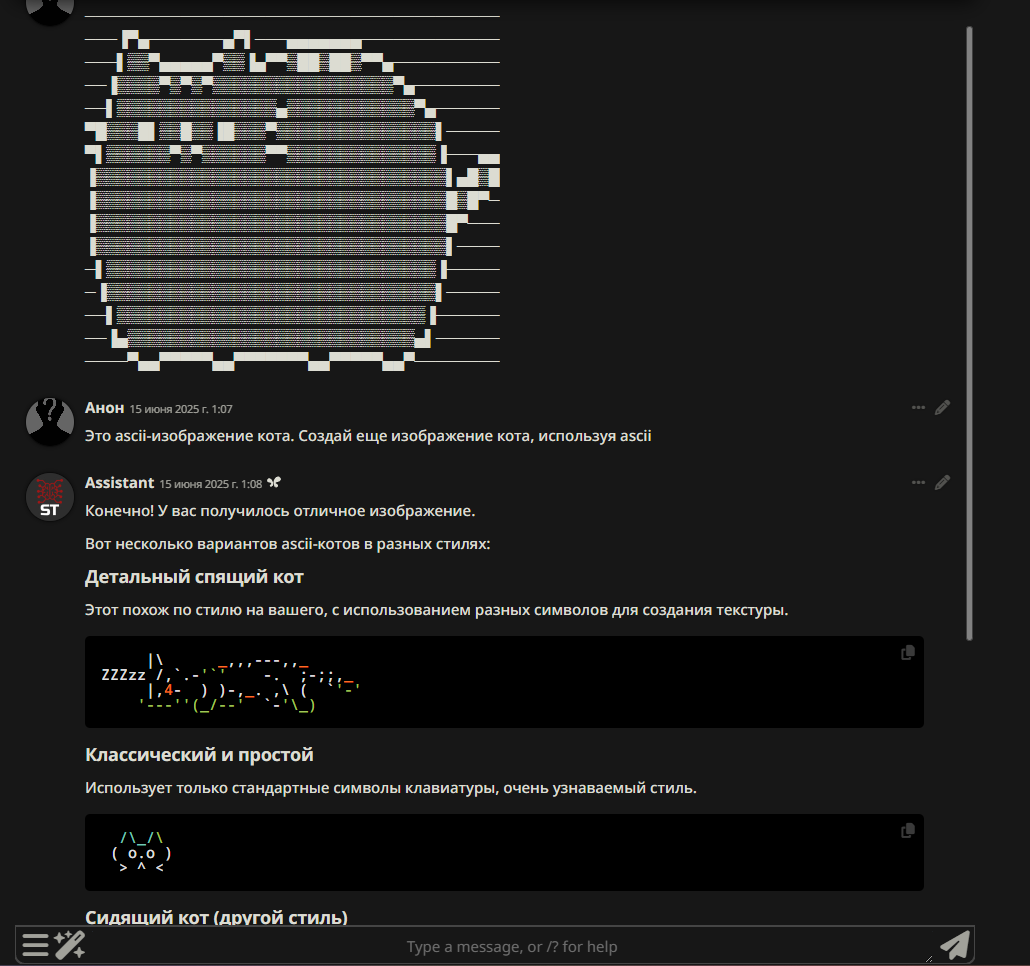Image resolution: width=1030 pixels, height=966 pixels.
Task: Click the Анон username
Action: pos(104,408)
